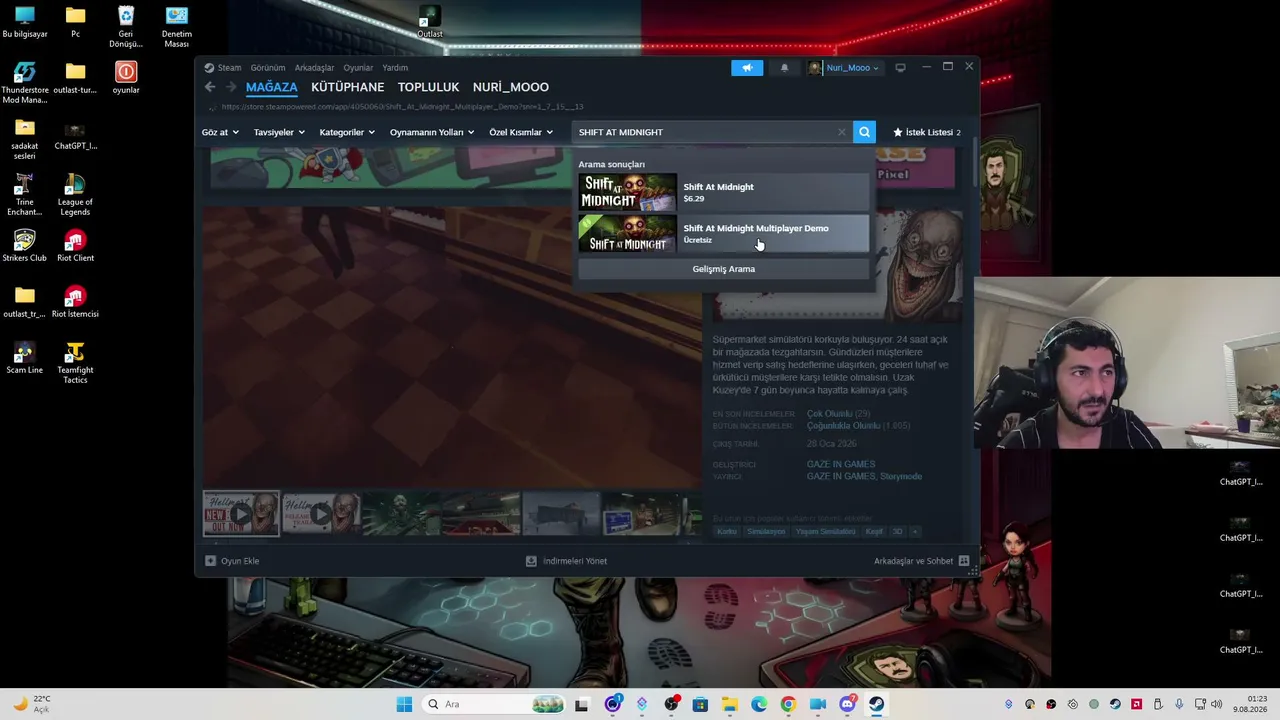Click the Yaşam Simülatörü tag
1280x720 pixels.
tap(826, 531)
